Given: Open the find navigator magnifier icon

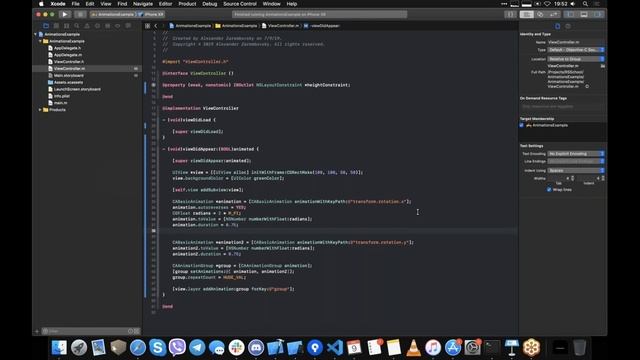Looking at the screenshot, I should click(x=77, y=26).
